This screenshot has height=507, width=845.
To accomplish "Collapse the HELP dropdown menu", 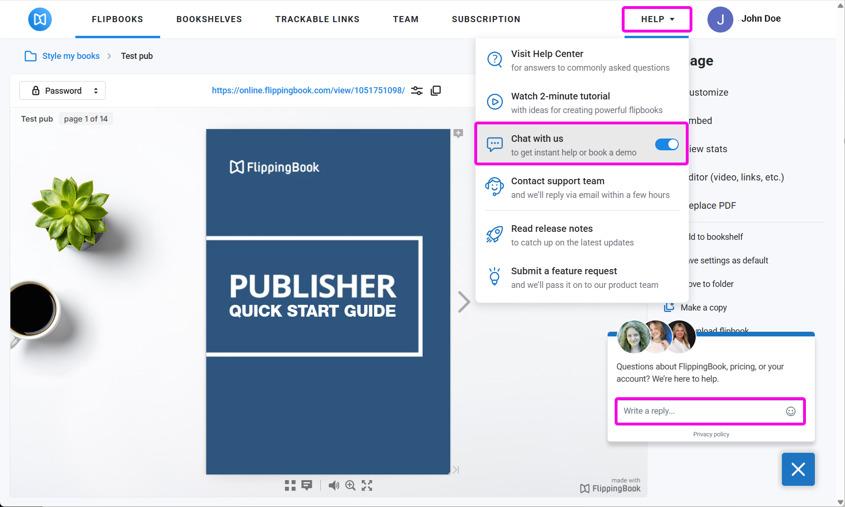I will tap(657, 19).
